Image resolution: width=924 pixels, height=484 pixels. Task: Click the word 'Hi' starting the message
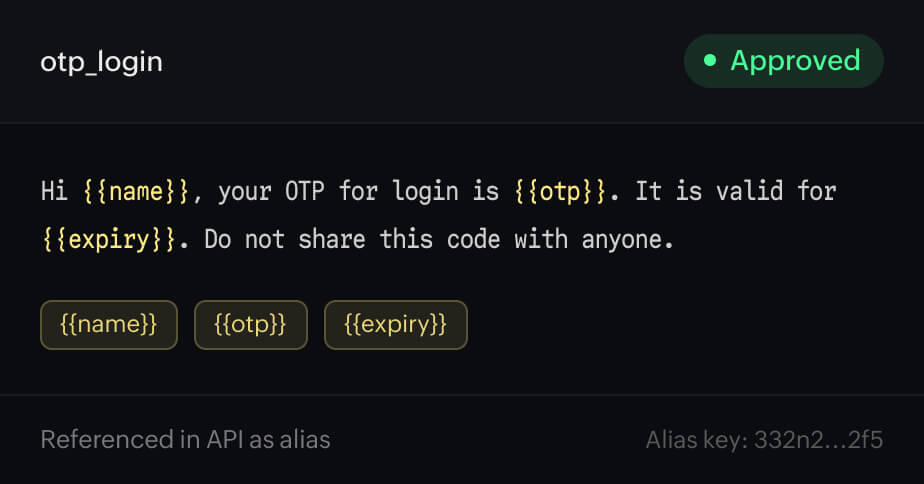click(54, 192)
